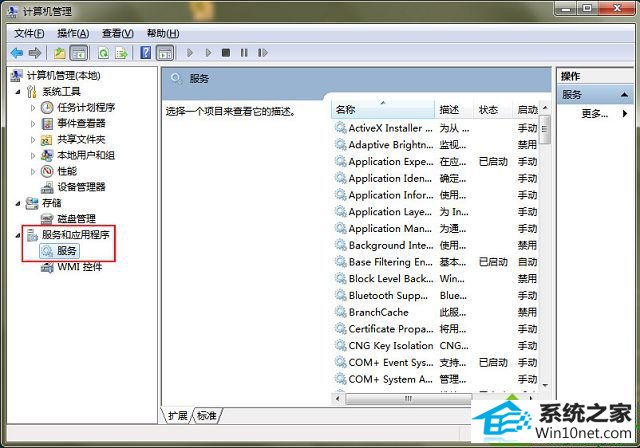Click gear icon of Bluetooth Supp... service

coord(340,296)
